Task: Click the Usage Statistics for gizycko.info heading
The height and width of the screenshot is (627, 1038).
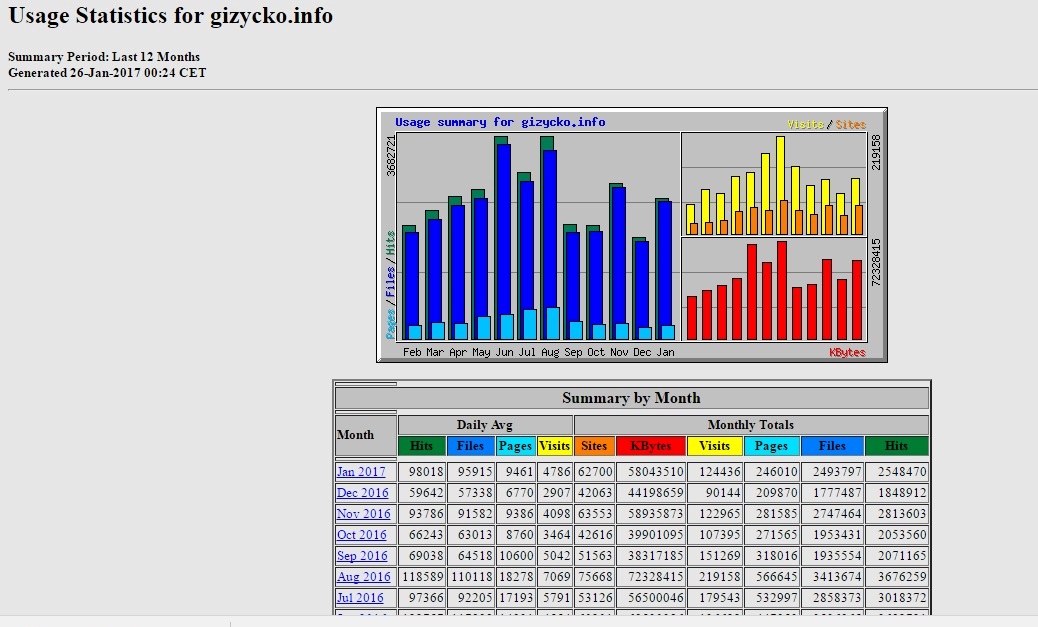Action: [171, 16]
